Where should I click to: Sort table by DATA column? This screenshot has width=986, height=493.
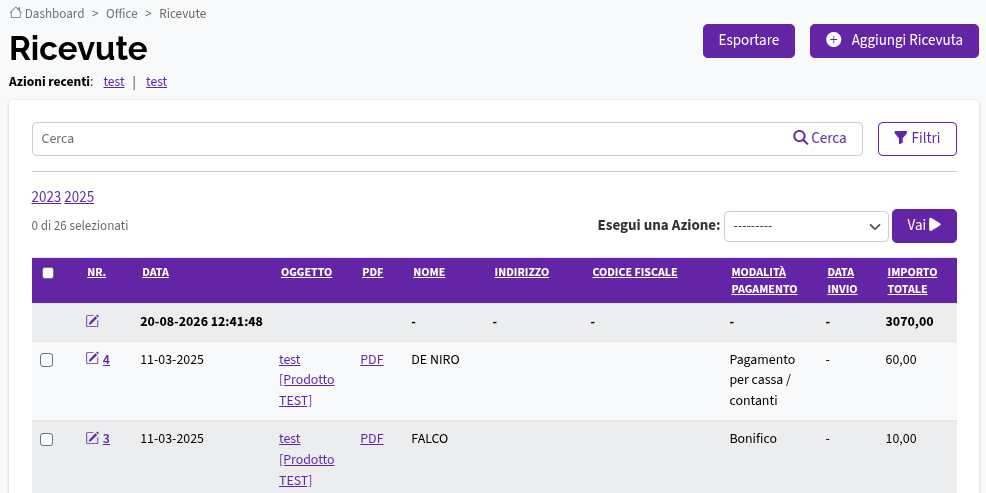pos(155,272)
